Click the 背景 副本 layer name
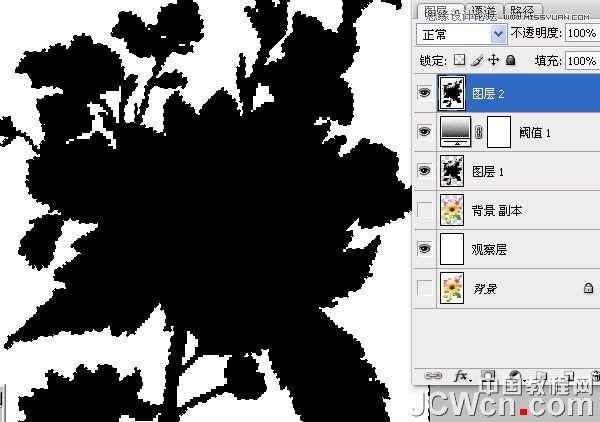 click(497, 211)
